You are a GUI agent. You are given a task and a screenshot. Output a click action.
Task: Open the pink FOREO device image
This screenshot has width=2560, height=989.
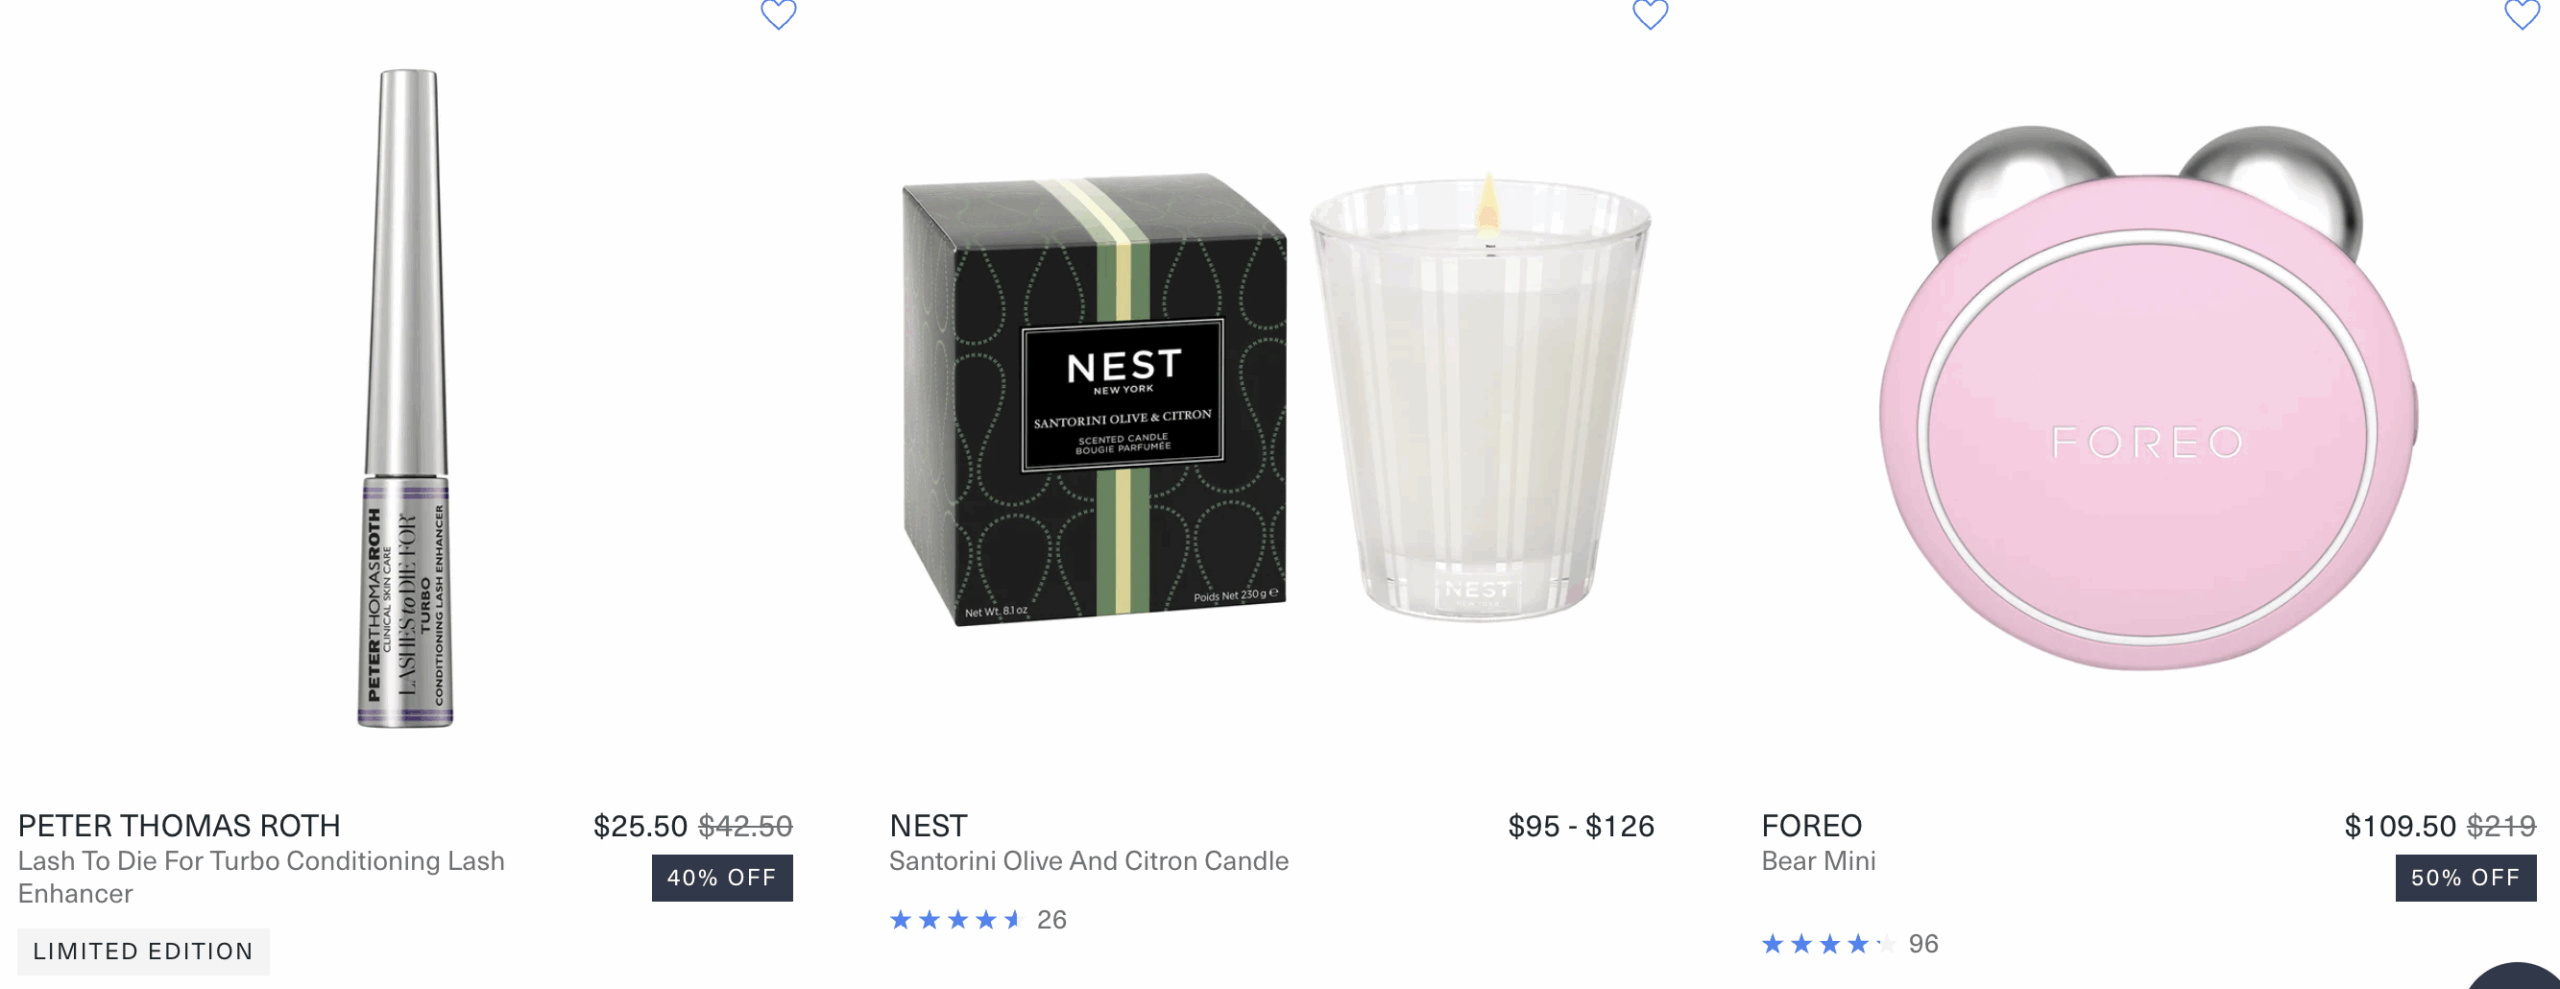(x=2148, y=397)
